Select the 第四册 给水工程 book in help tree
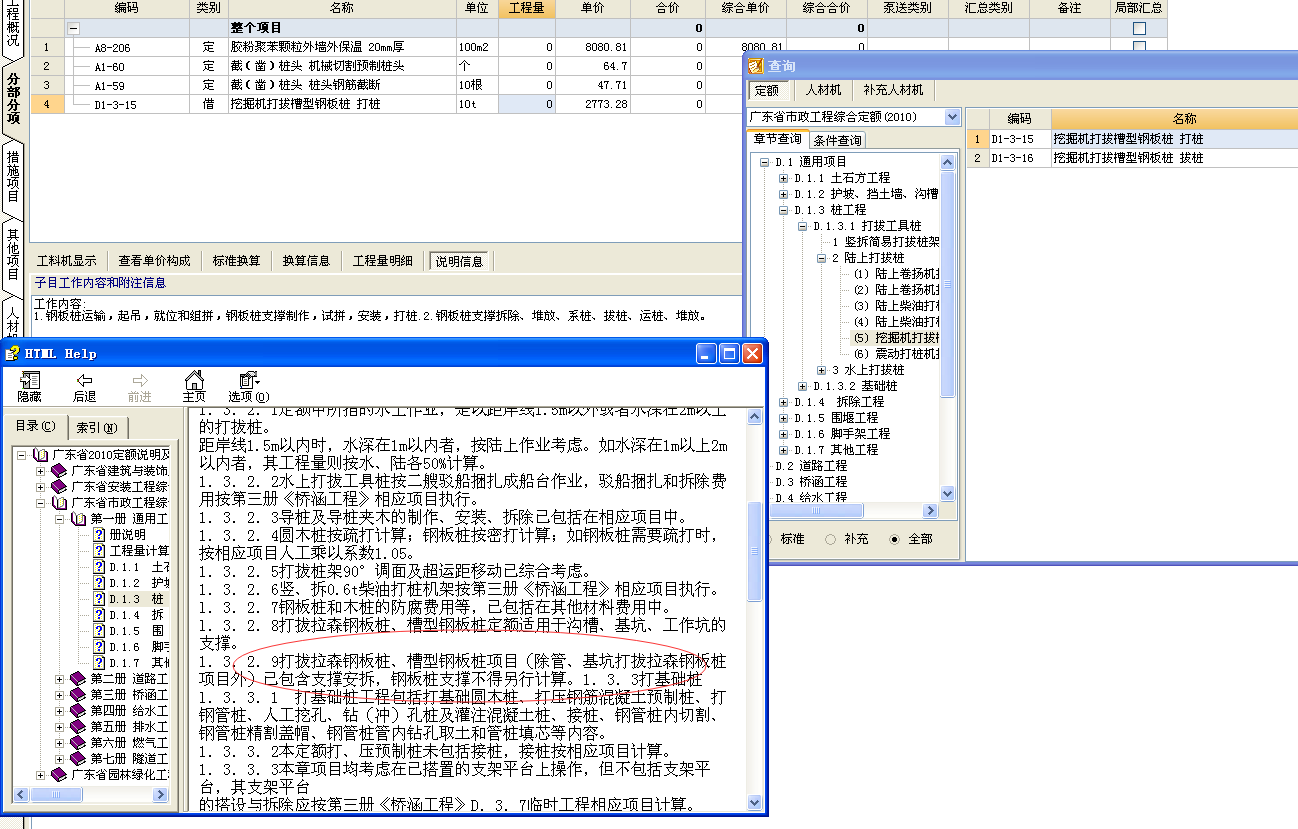 click(x=120, y=710)
